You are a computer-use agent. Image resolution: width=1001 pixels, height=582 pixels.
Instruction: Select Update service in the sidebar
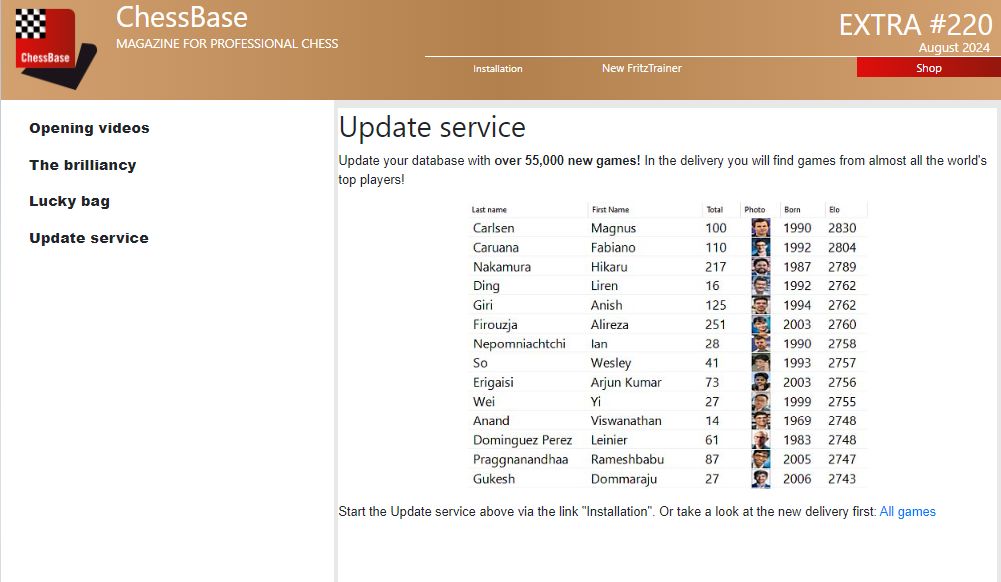point(89,237)
